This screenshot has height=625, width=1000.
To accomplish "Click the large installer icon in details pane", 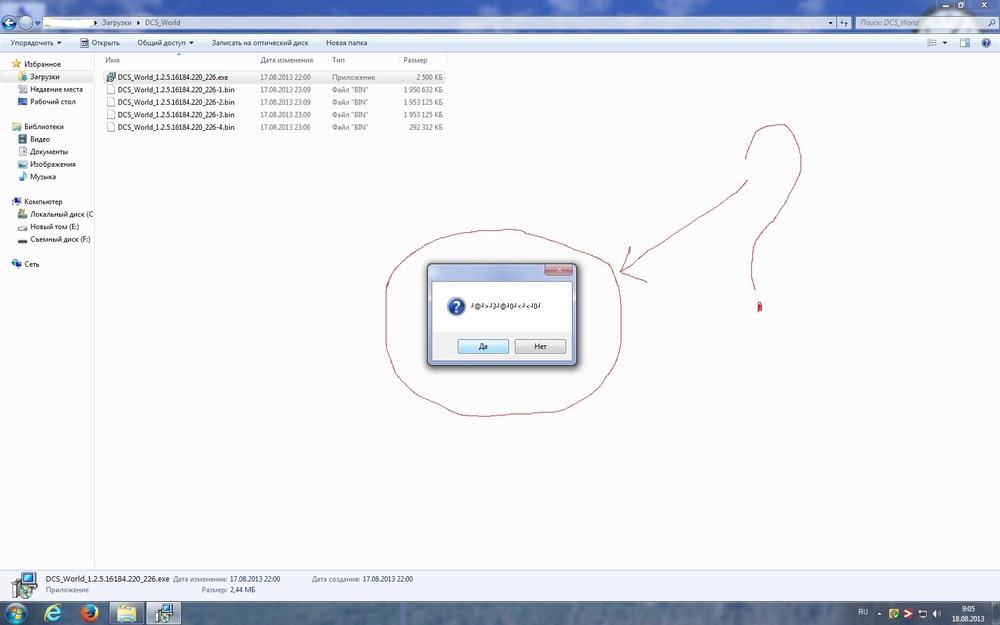I will (24, 585).
